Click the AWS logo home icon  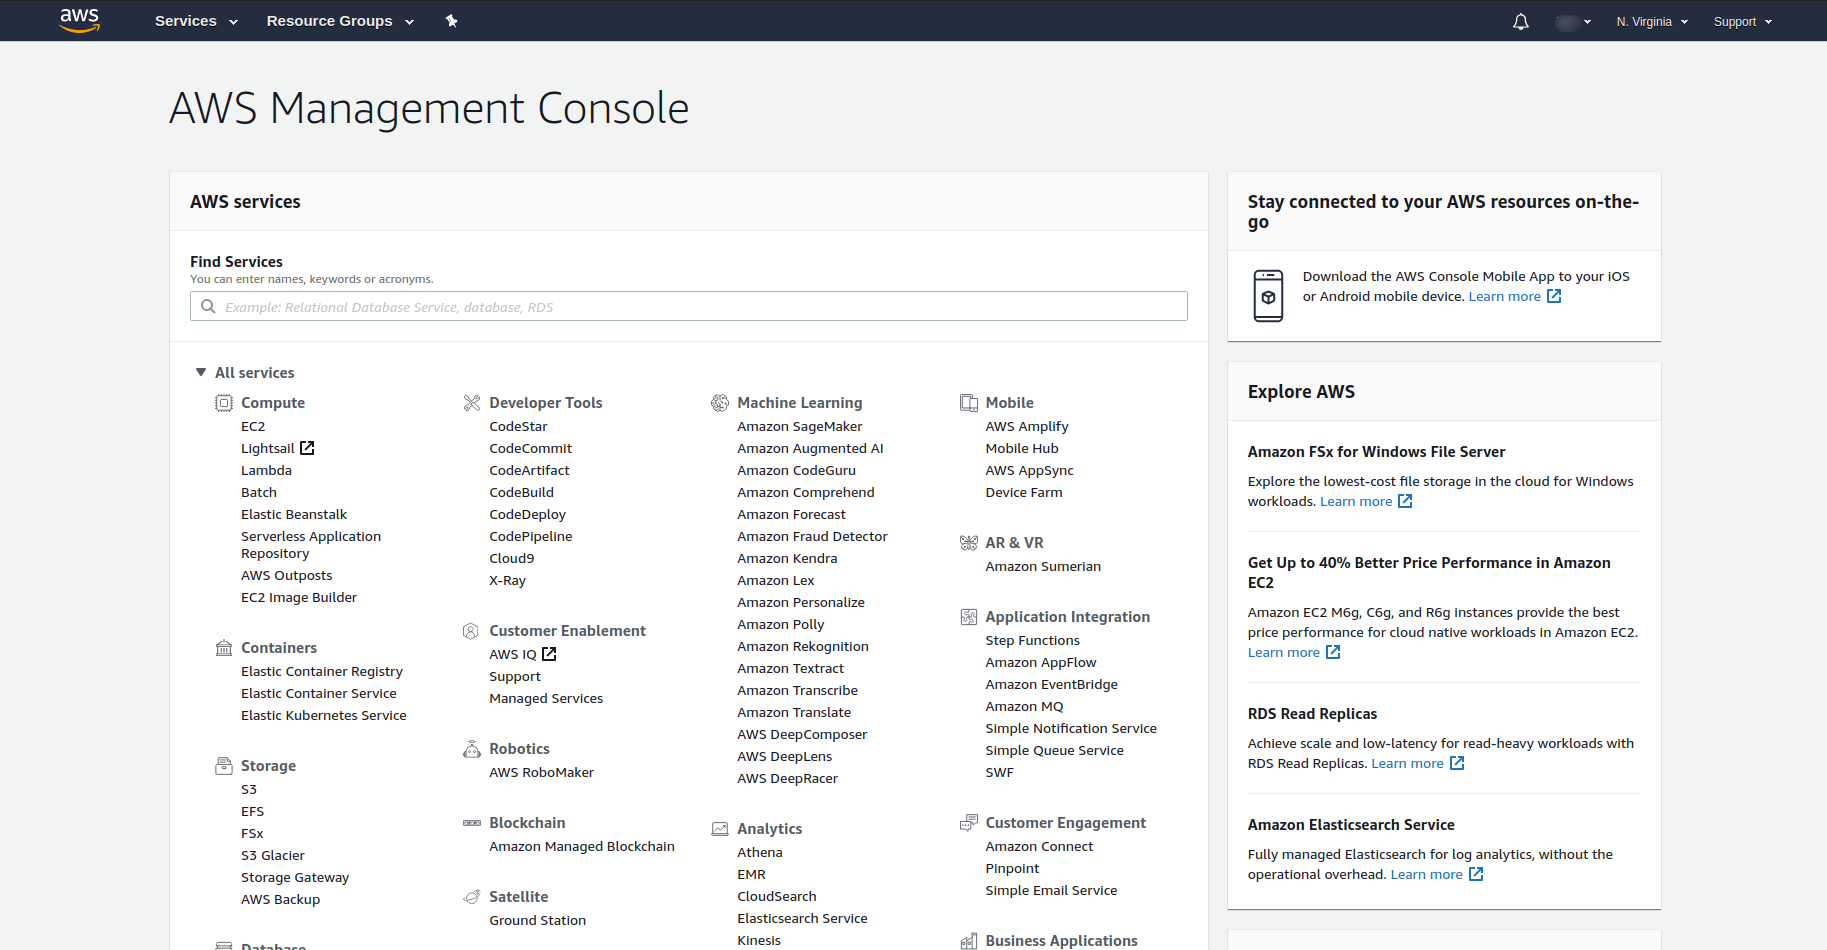[79, 20]
